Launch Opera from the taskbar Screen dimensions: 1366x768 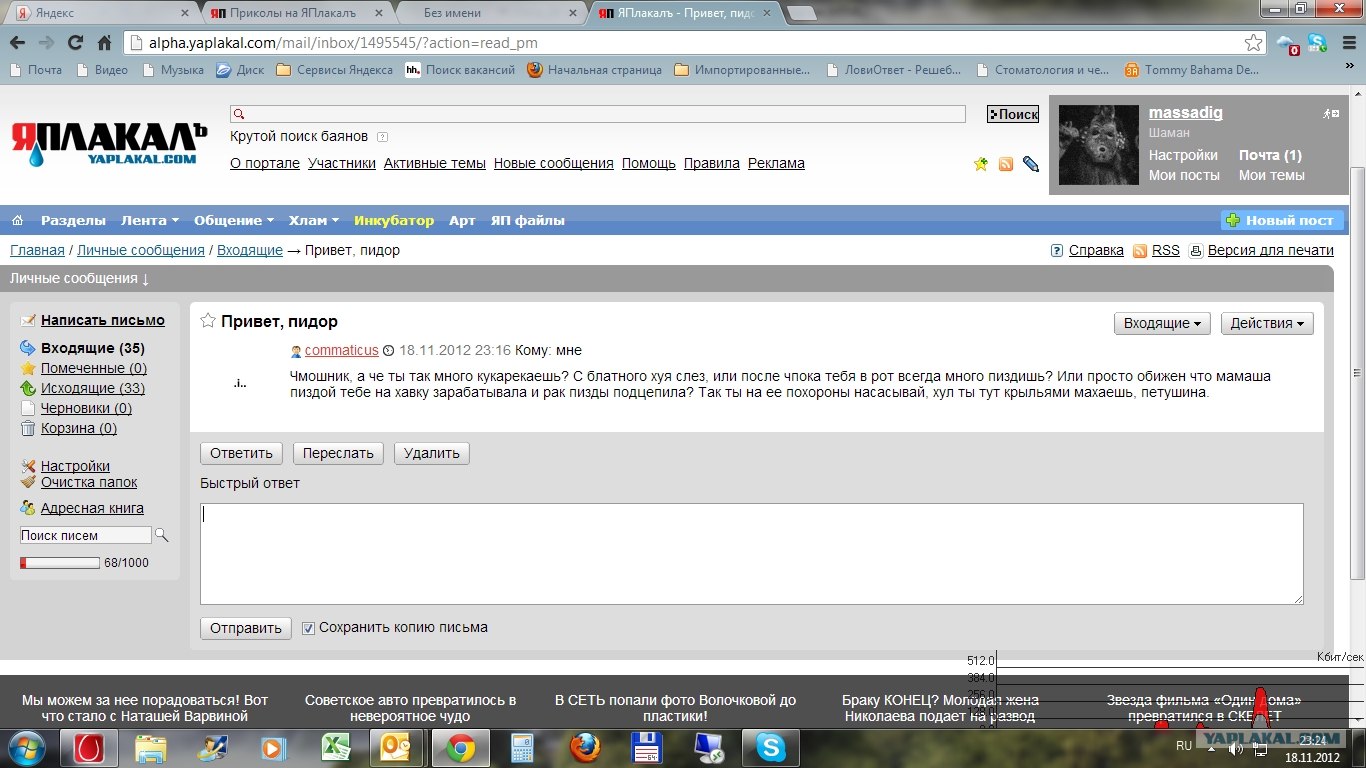(x=89, y=748)
